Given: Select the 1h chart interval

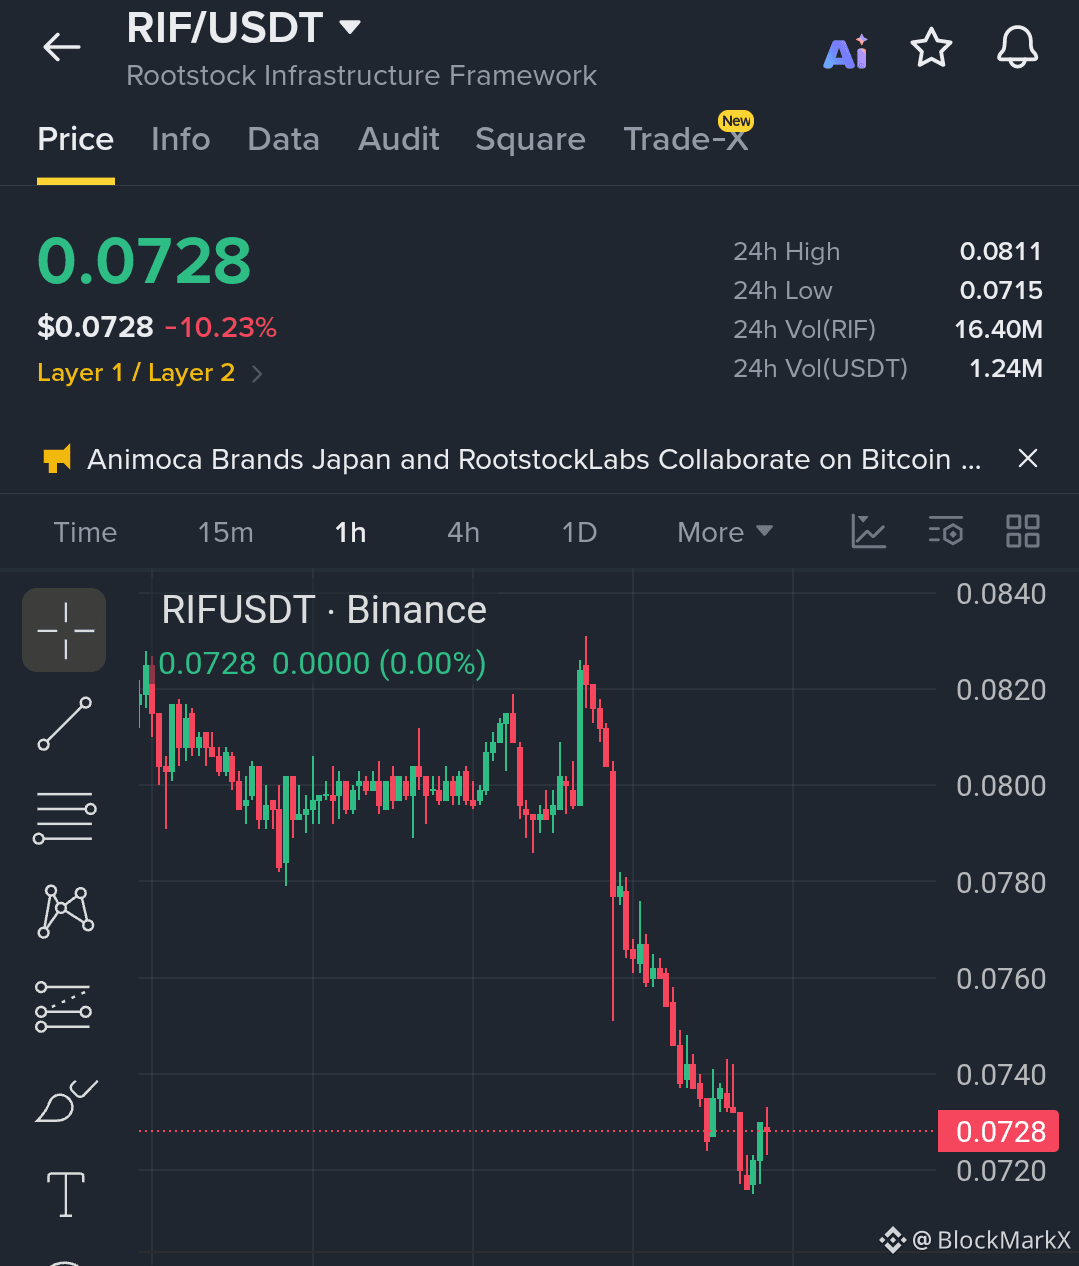Looking at the screenshot, I should click(351, 532).
